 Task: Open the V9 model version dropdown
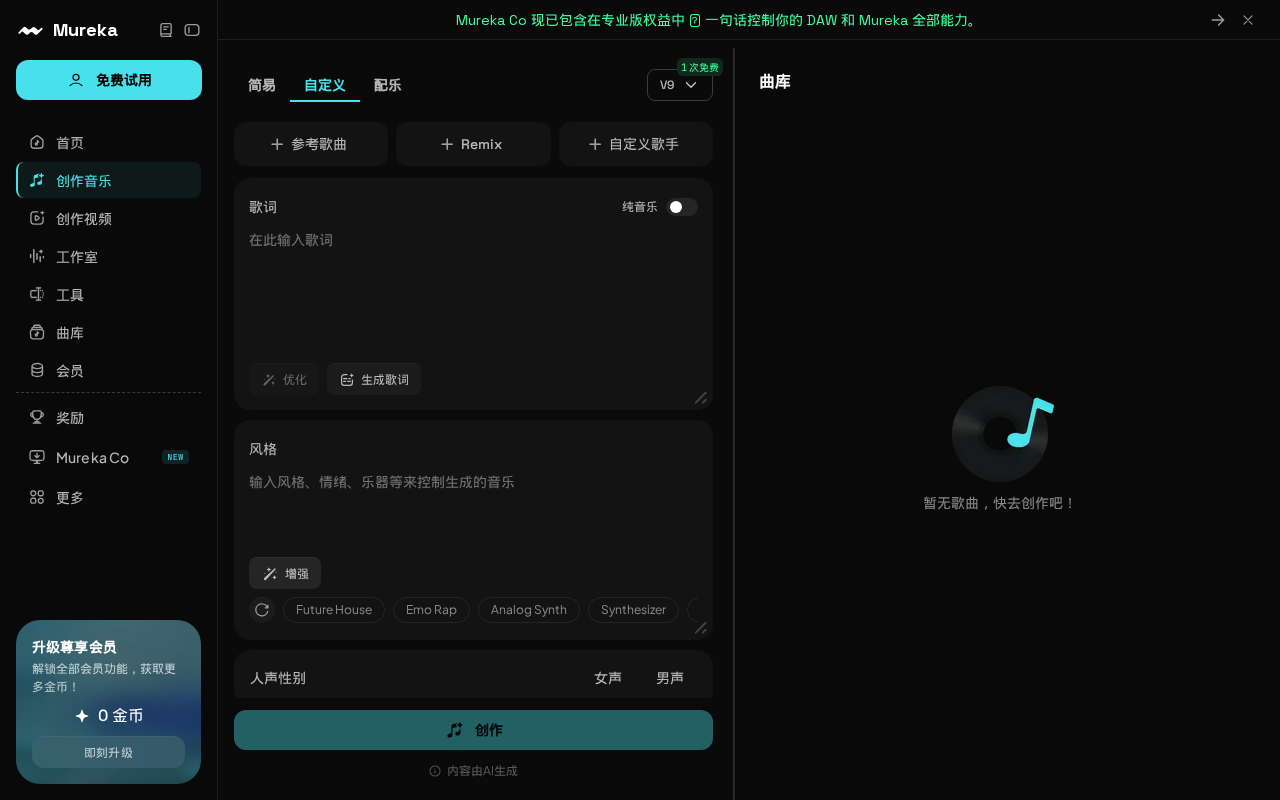click(680, 85)
